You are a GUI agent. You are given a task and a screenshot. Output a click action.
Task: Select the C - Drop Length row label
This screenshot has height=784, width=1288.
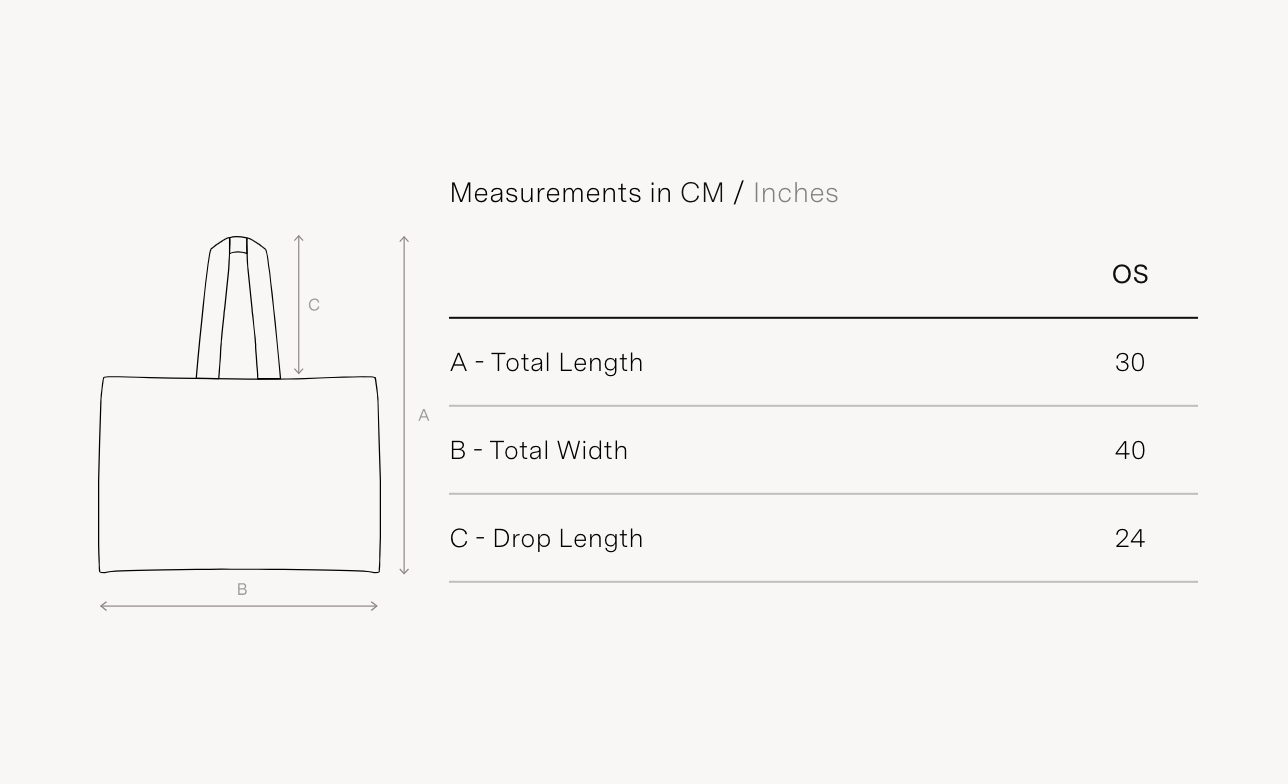pos(546,539)
